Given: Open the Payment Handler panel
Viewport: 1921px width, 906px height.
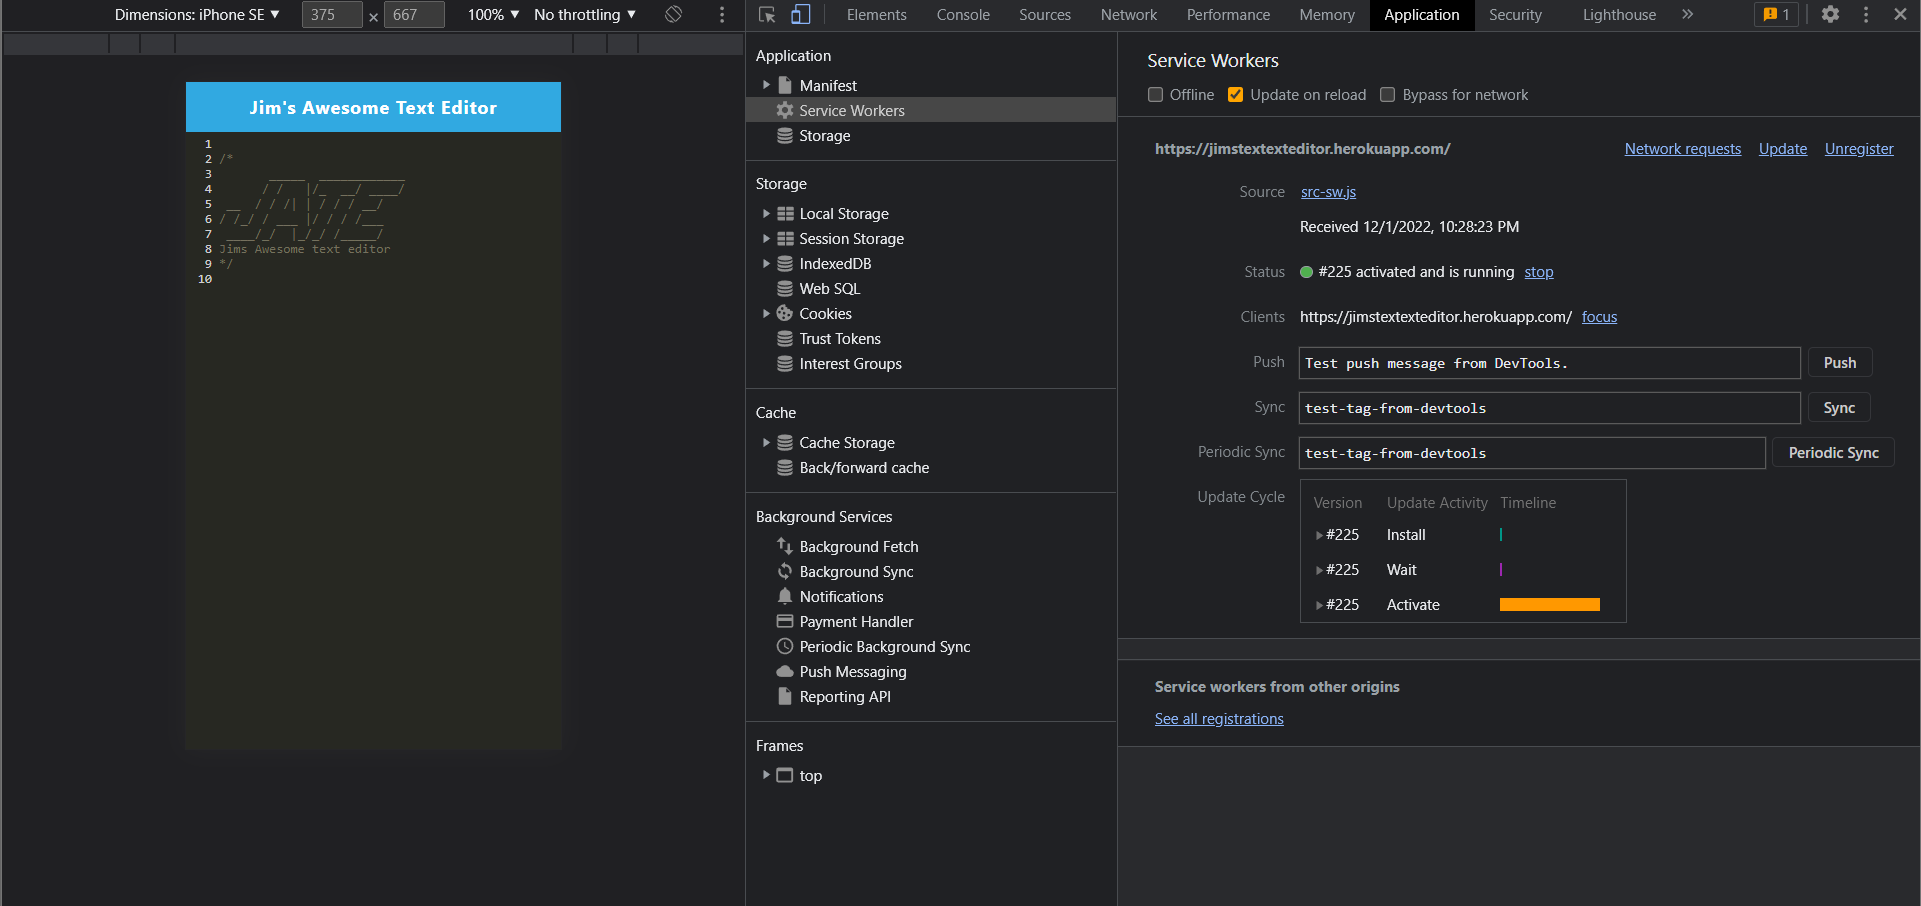Looking at the screenshot, I should (856, 621).
